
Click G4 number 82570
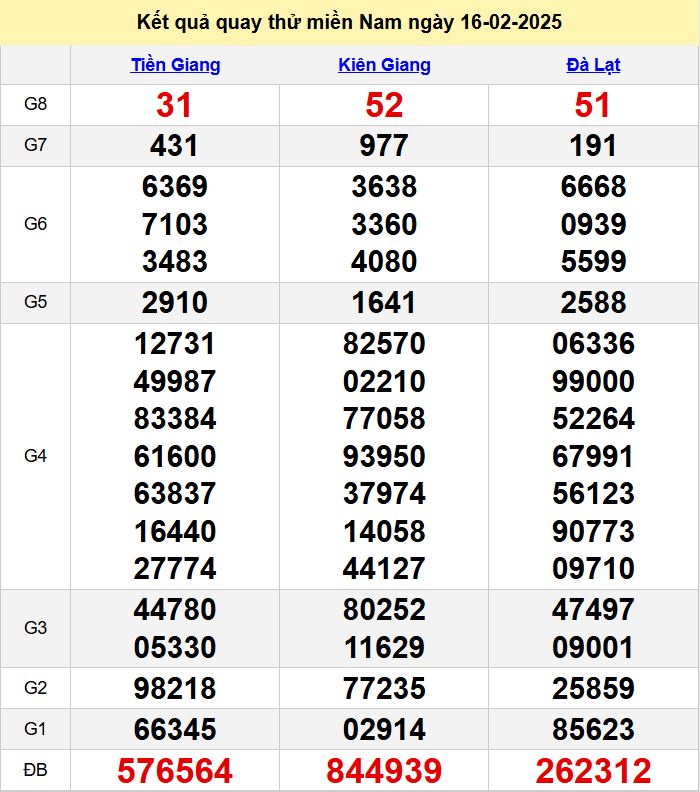[x=384, y=344]
